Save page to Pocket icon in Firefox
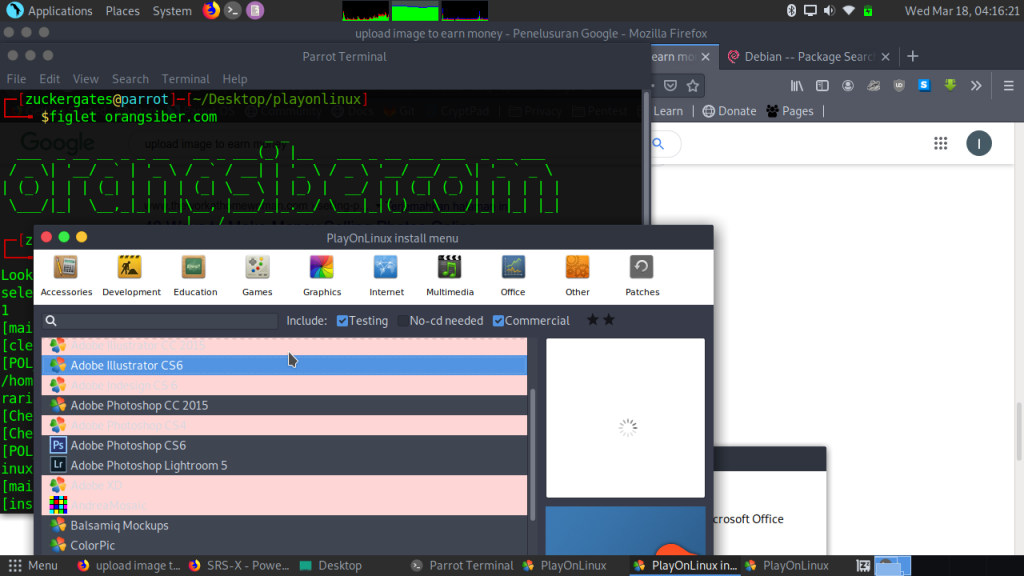Image resolution: width=1024 pixels, height=576 pixels. pyautogui.click(x=670, y=86)
